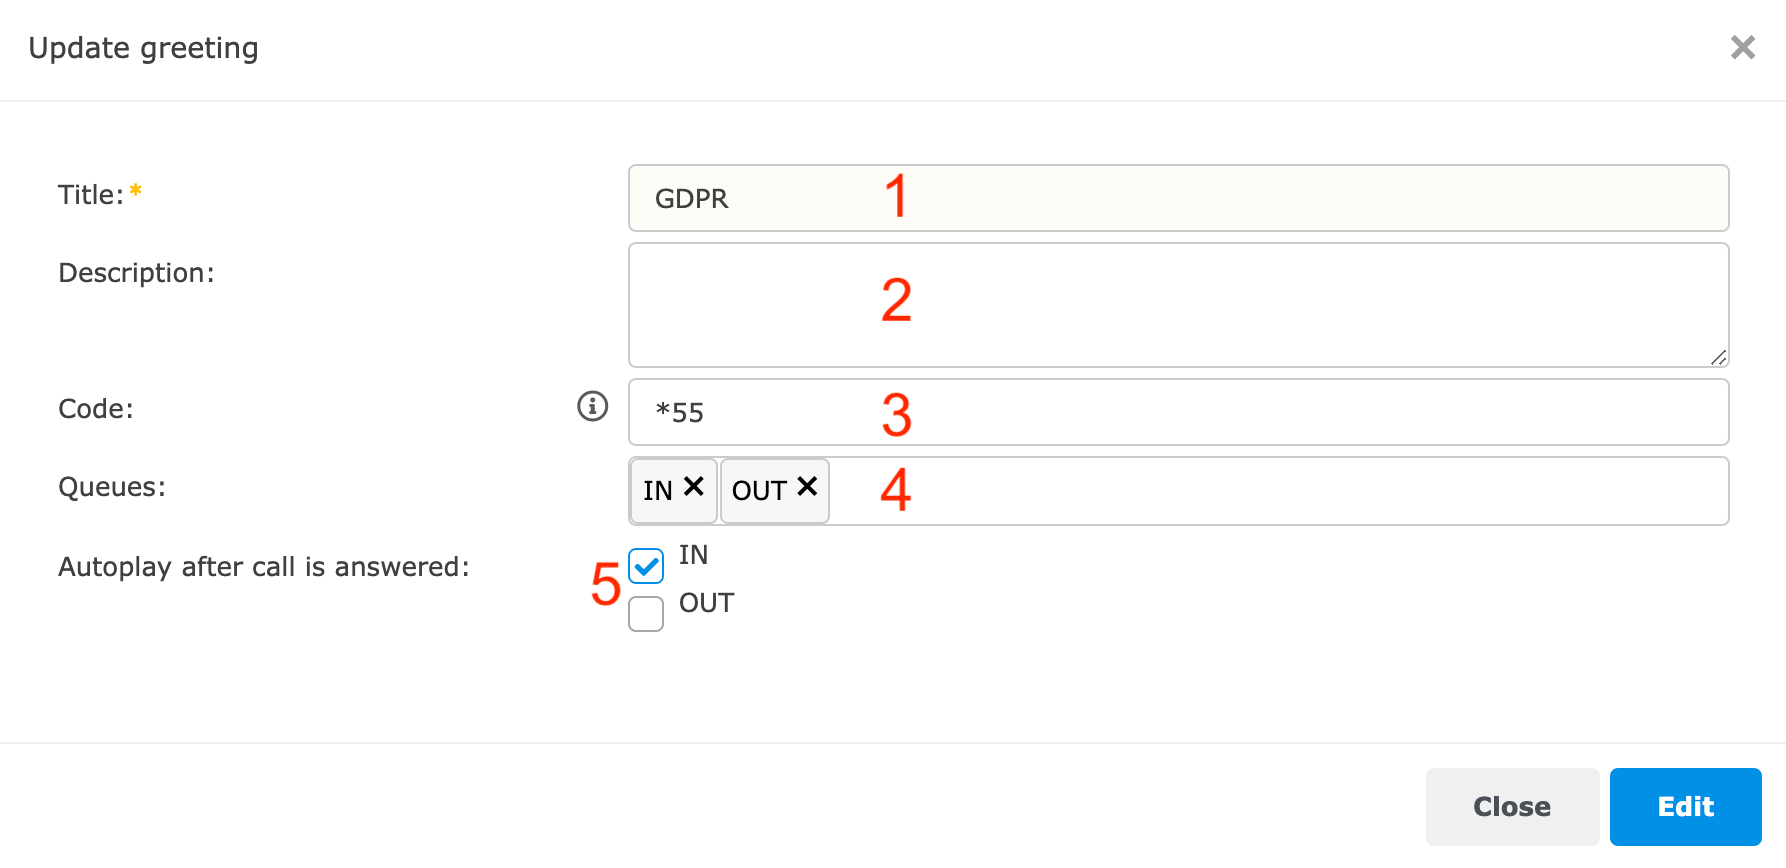This screenshot has width=1786, height=868.
Task: Select the IN tag in Queues
Action: (x=658, y=491)
